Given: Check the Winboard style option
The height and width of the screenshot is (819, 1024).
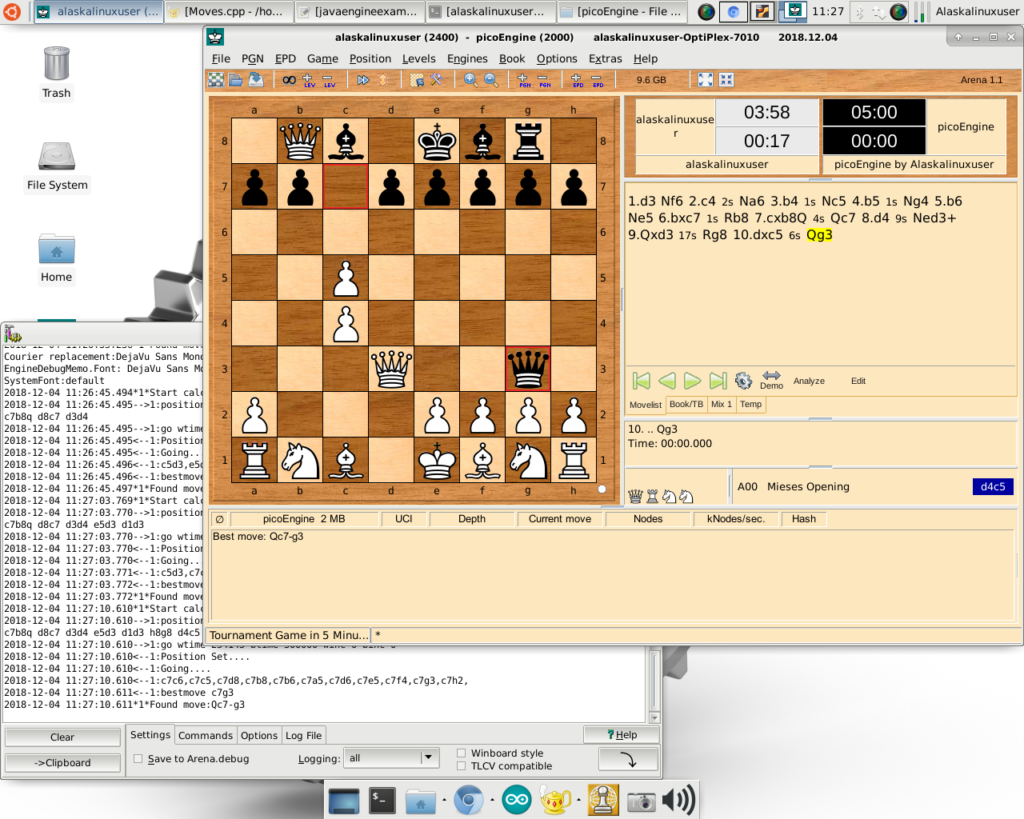Looking at the screenshot, I should pos(461,753).
